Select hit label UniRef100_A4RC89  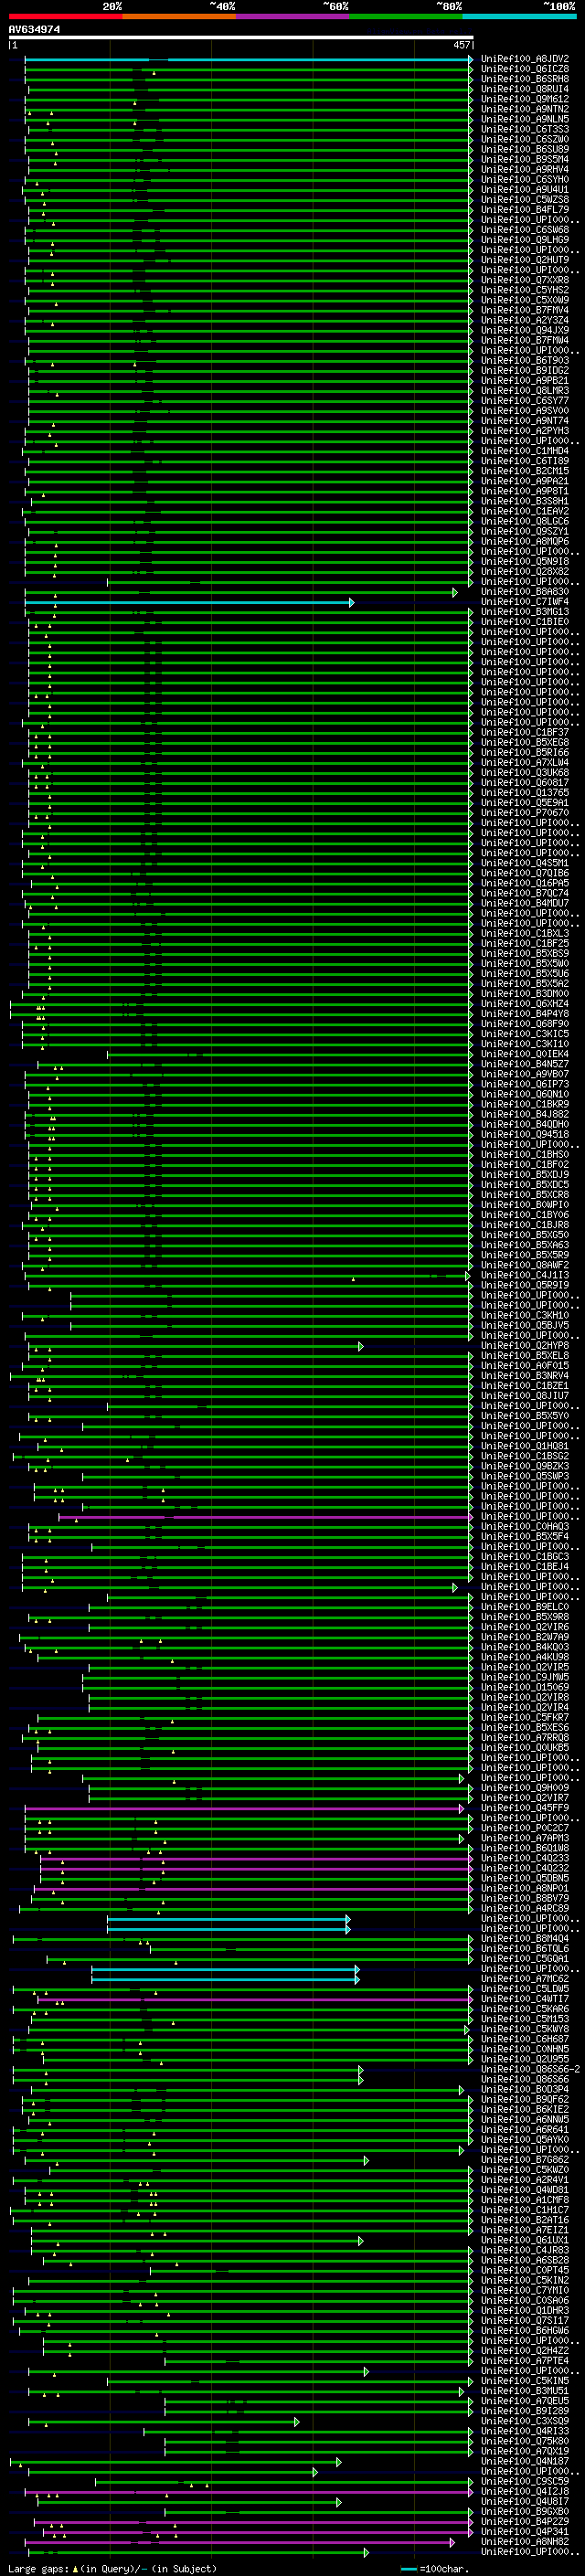click(525, 1908)
